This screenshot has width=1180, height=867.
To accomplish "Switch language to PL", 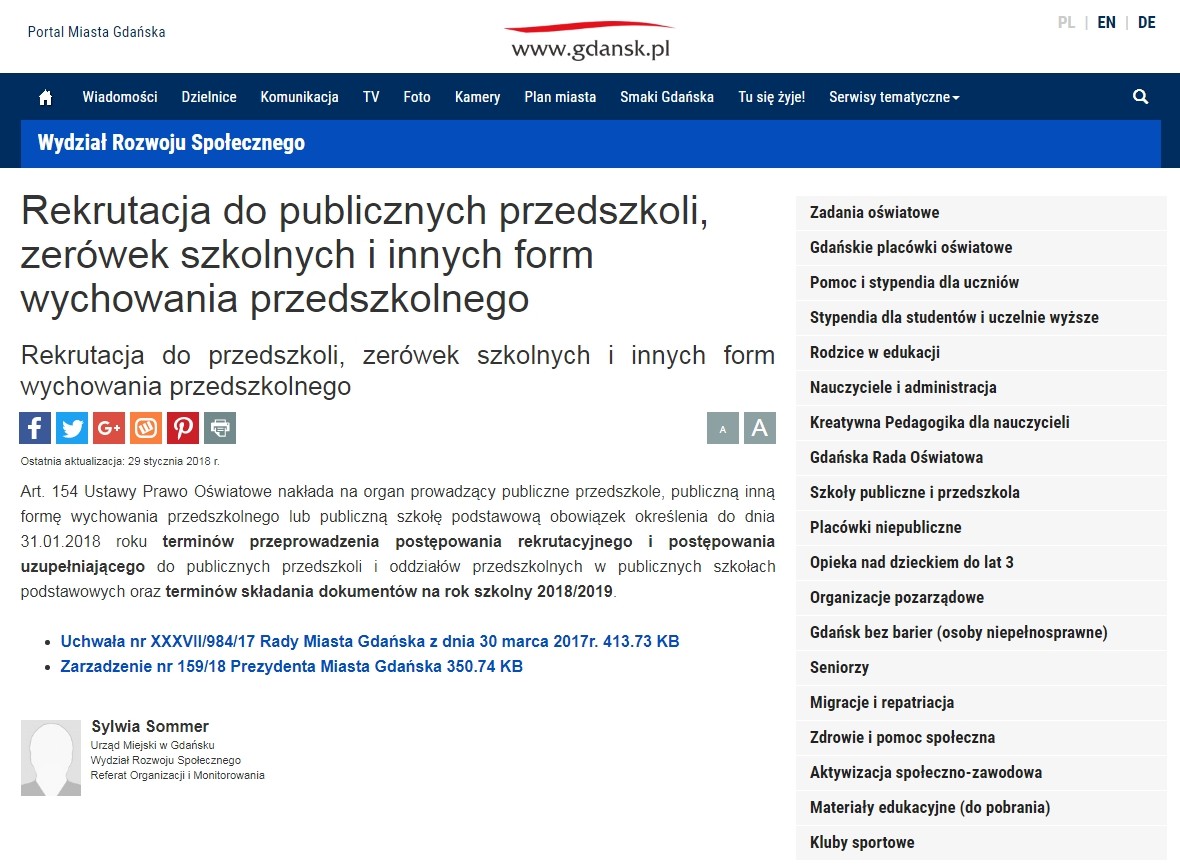I will click(1066, 23).
